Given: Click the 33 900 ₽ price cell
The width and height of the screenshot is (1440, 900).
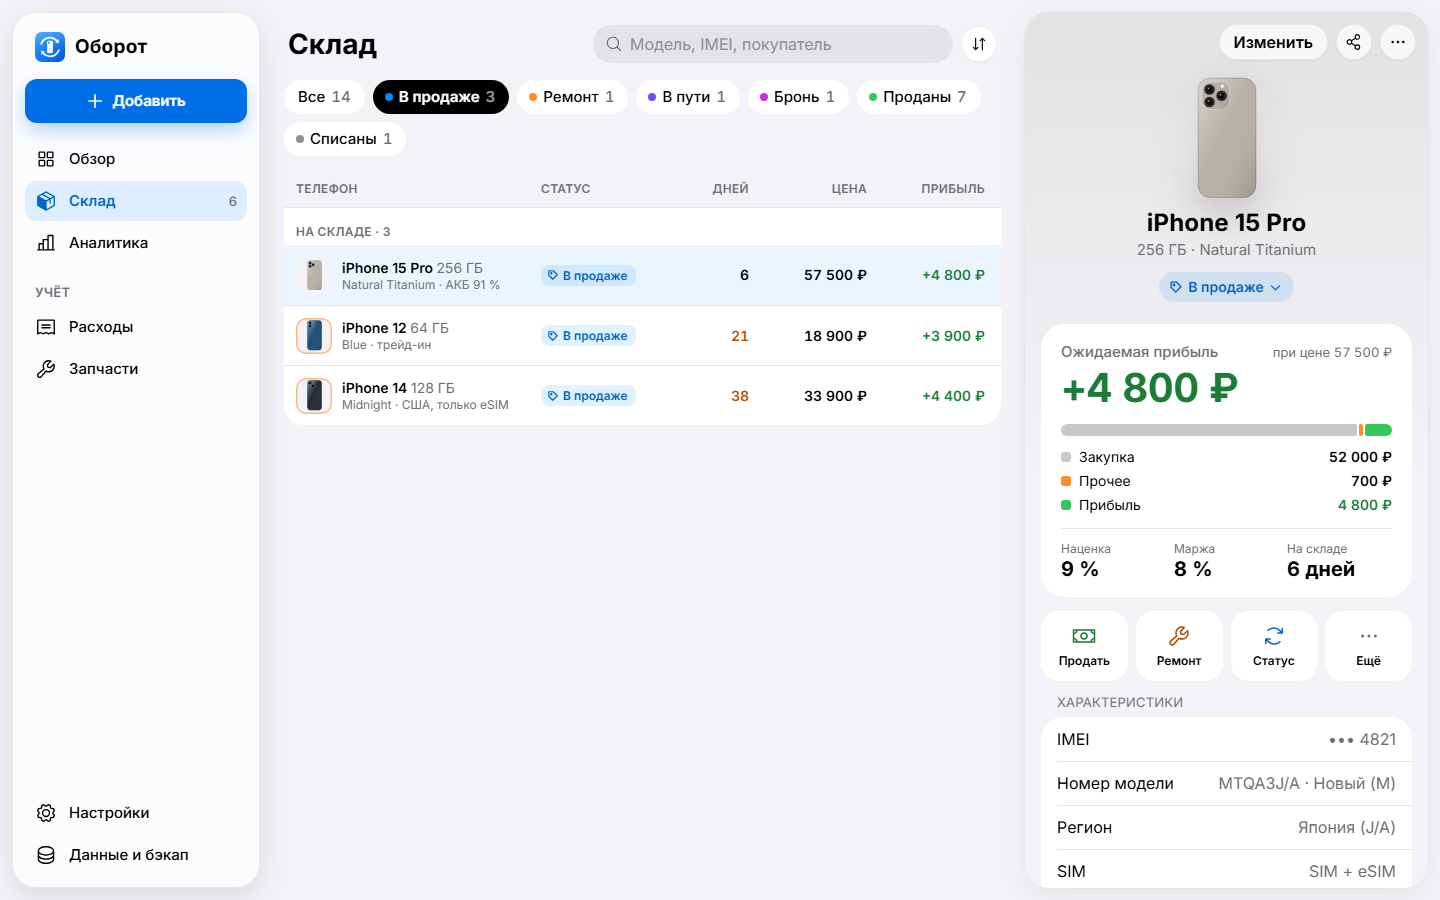Looking at the screenshot, I should click(x=836, y=396).
